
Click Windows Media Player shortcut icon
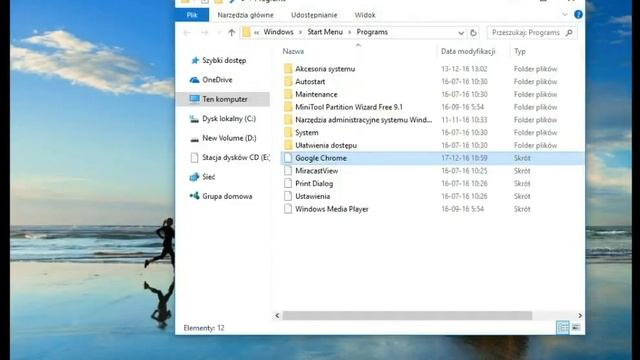pos(288,209)
